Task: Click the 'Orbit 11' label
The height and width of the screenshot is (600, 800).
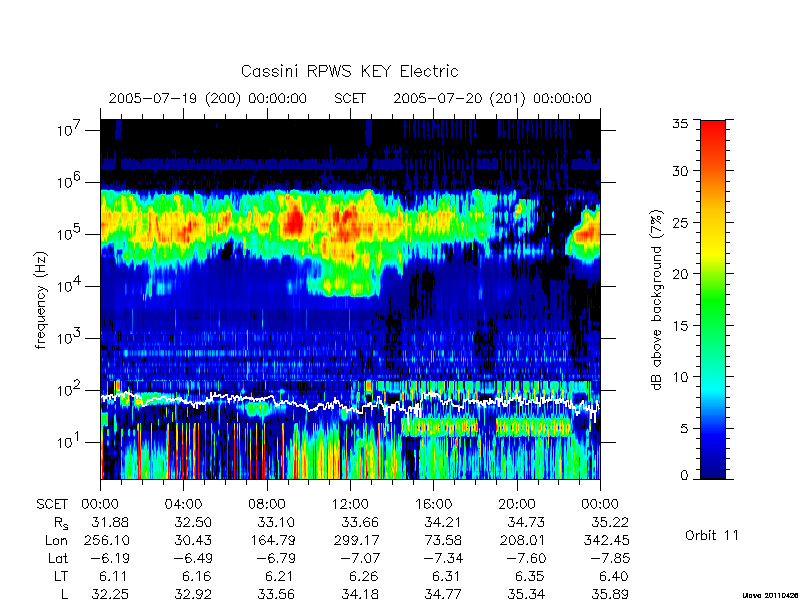Action: point(712,535)
